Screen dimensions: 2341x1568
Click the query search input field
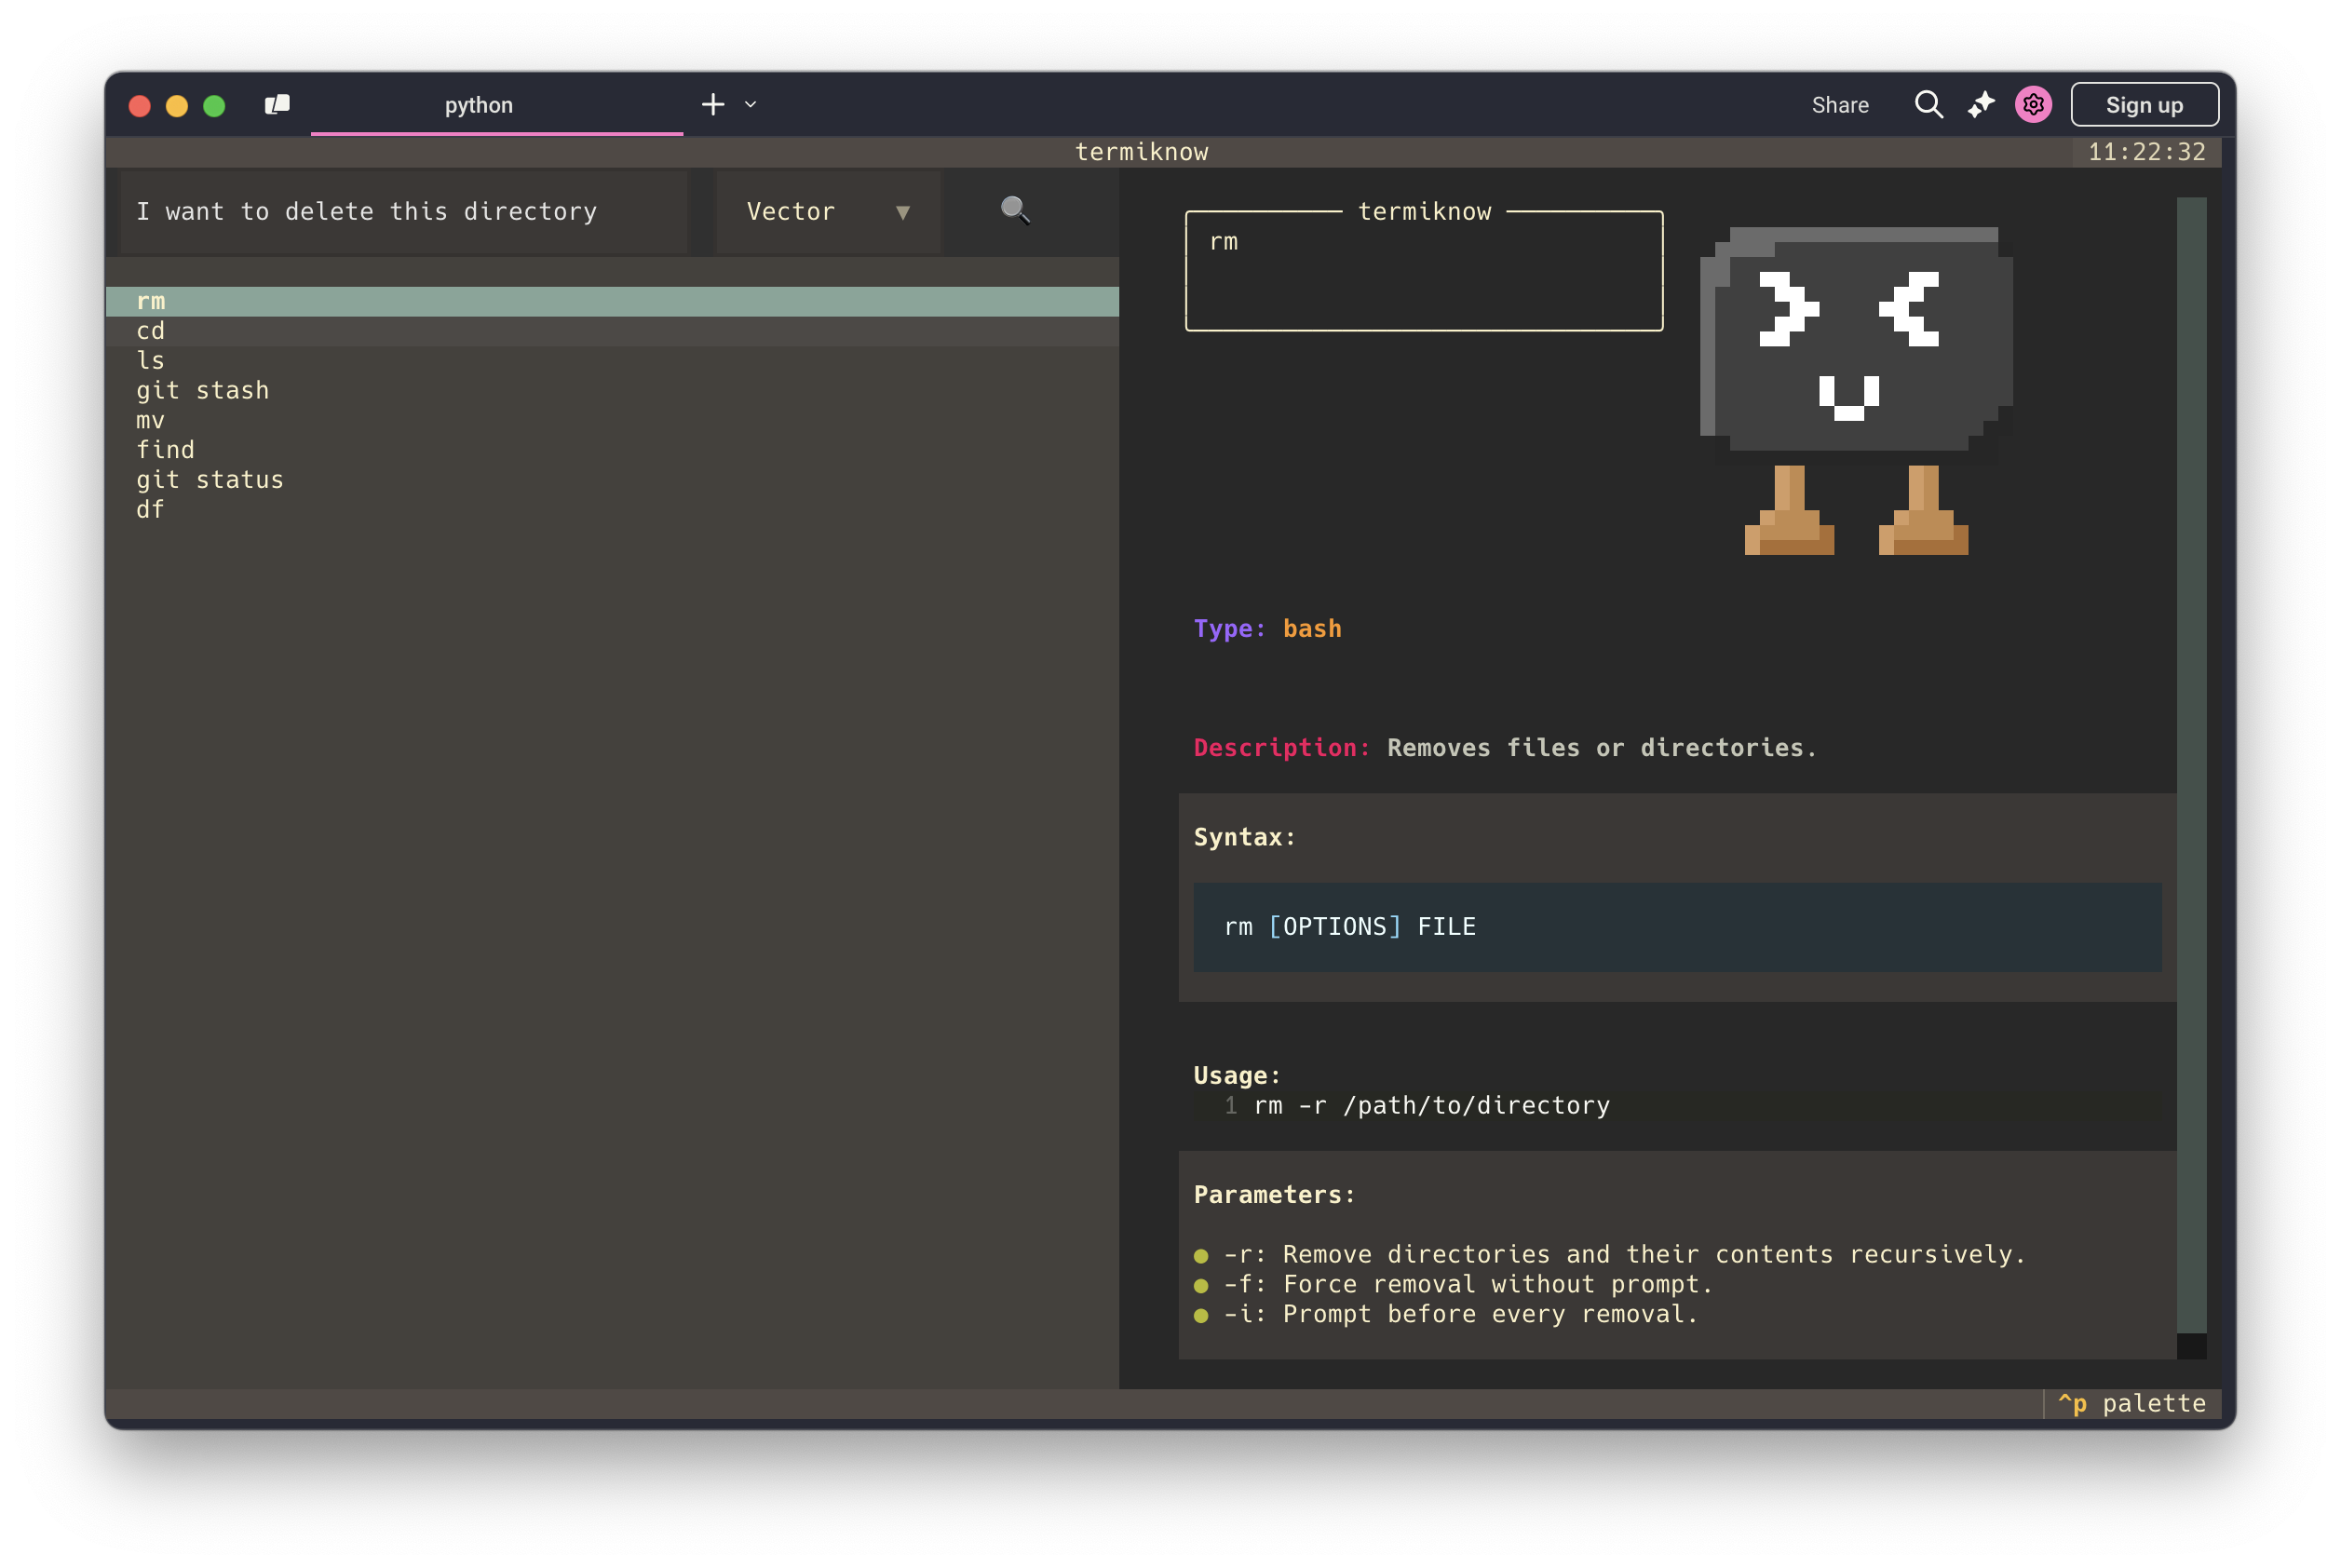click(403, 212)
